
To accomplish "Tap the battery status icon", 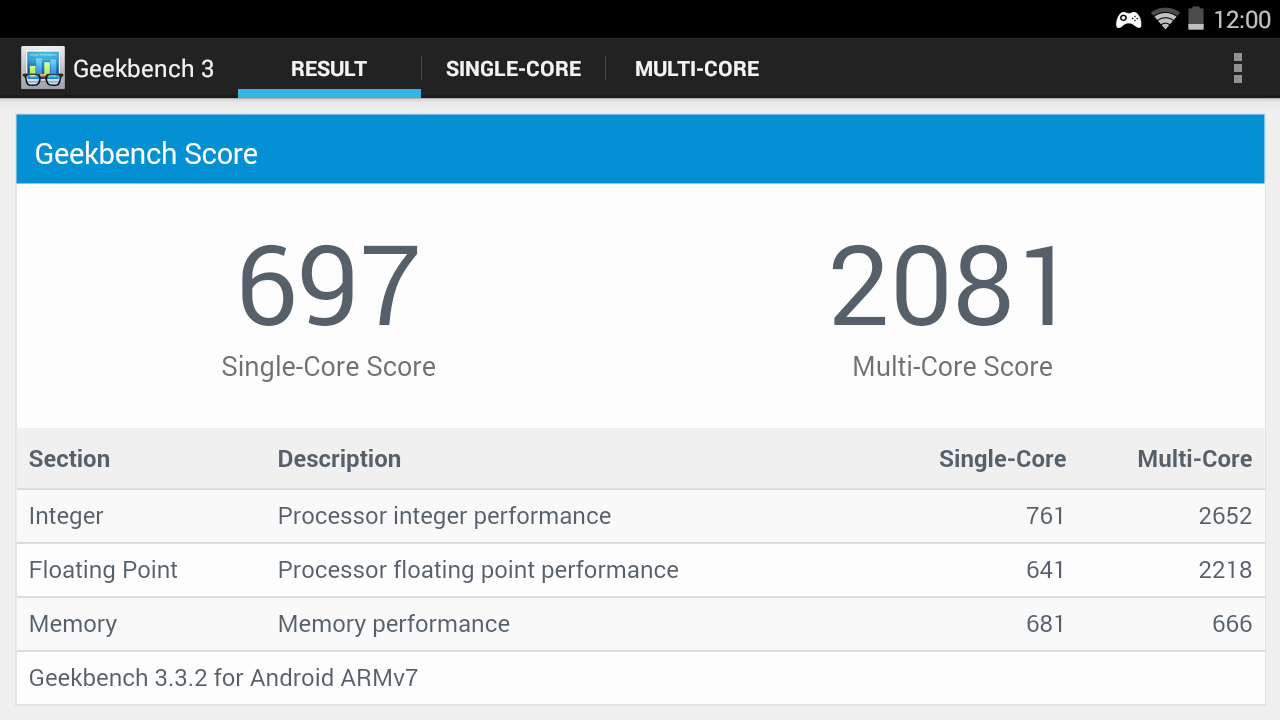I will pyautogui.click(x=1195, y=18).
